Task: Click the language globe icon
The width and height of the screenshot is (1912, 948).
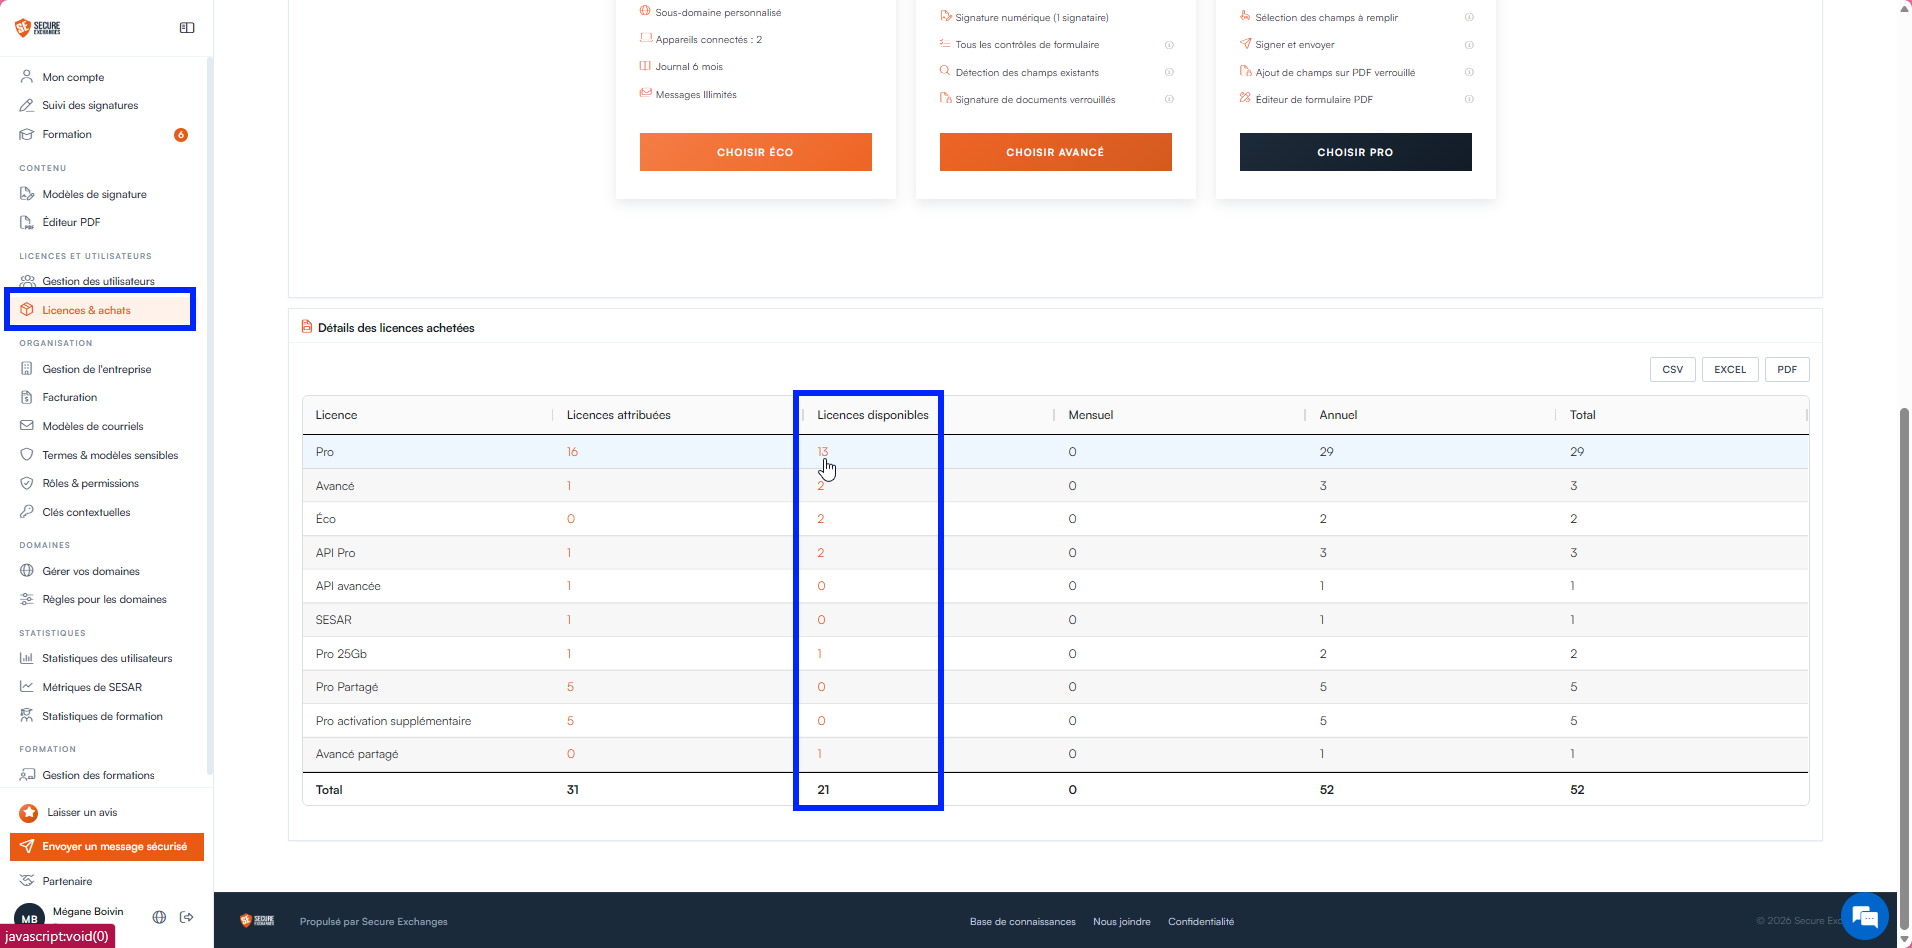Action: (x=159, y=917)
